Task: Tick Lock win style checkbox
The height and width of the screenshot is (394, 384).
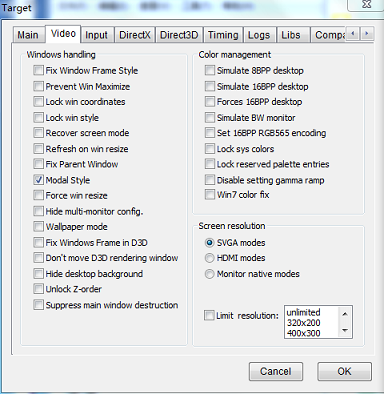Action: [x=38, y=117]
